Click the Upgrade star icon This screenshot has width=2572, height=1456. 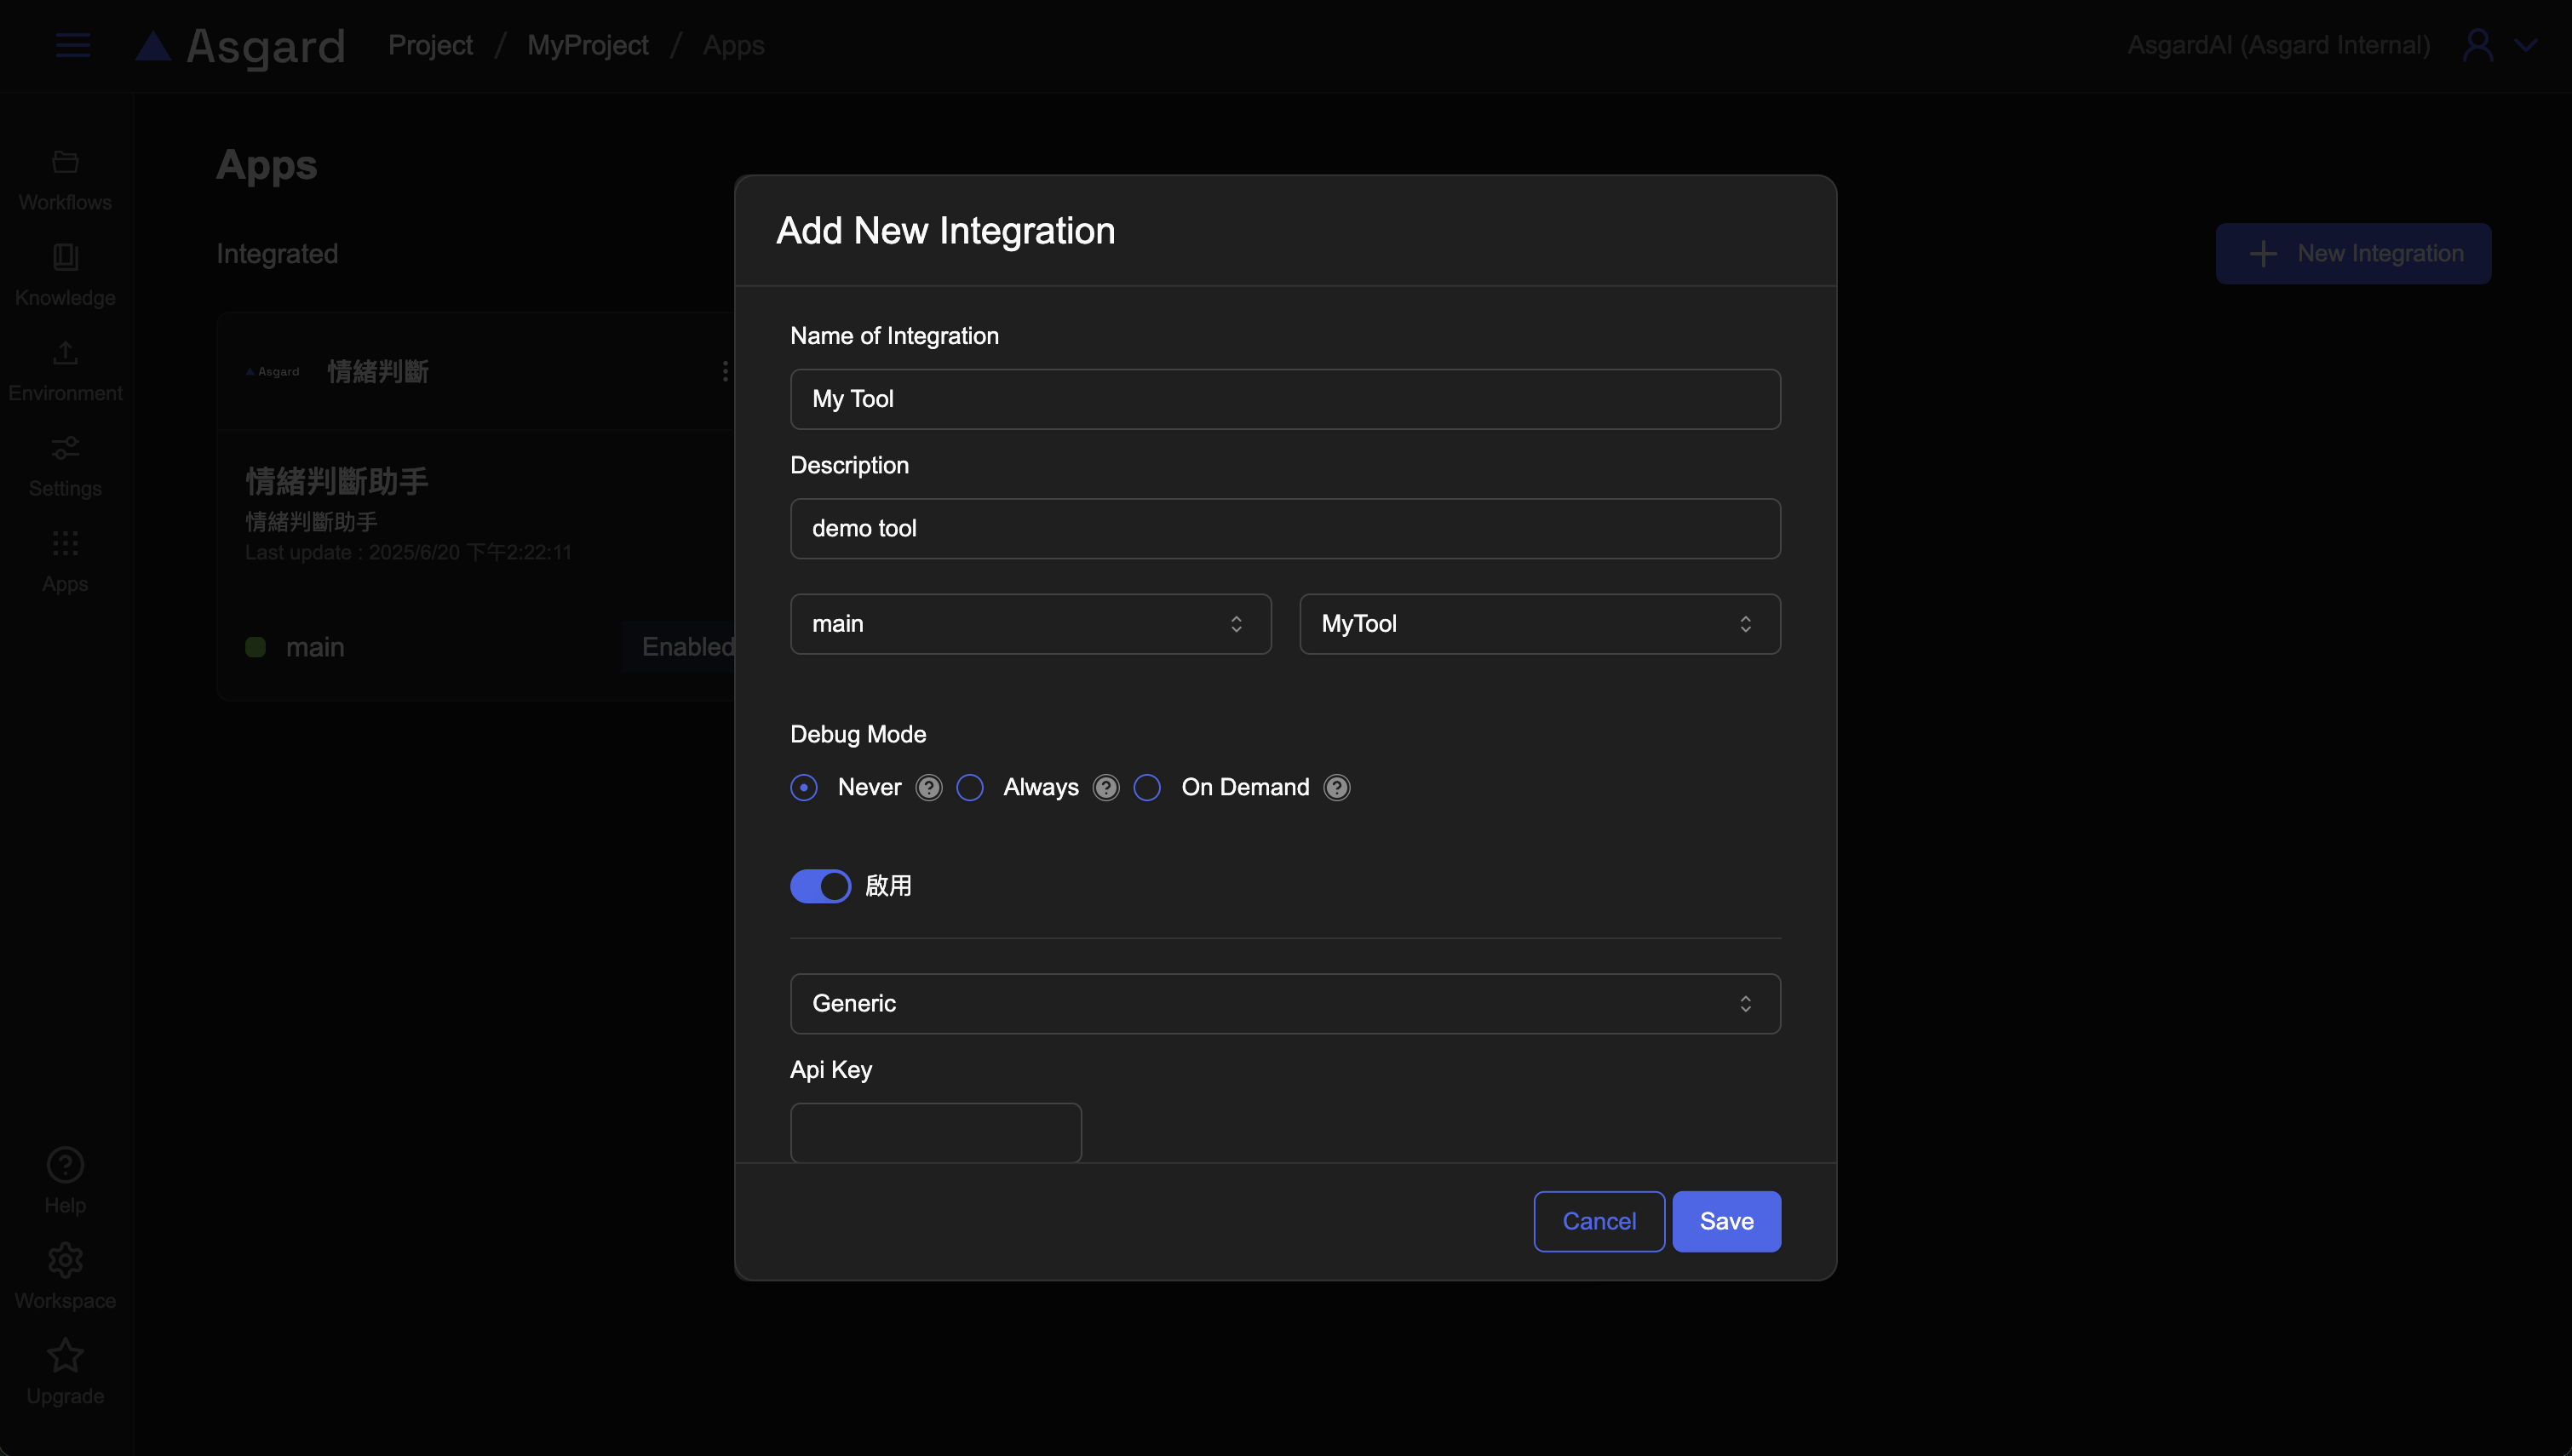pos(65,1356)
